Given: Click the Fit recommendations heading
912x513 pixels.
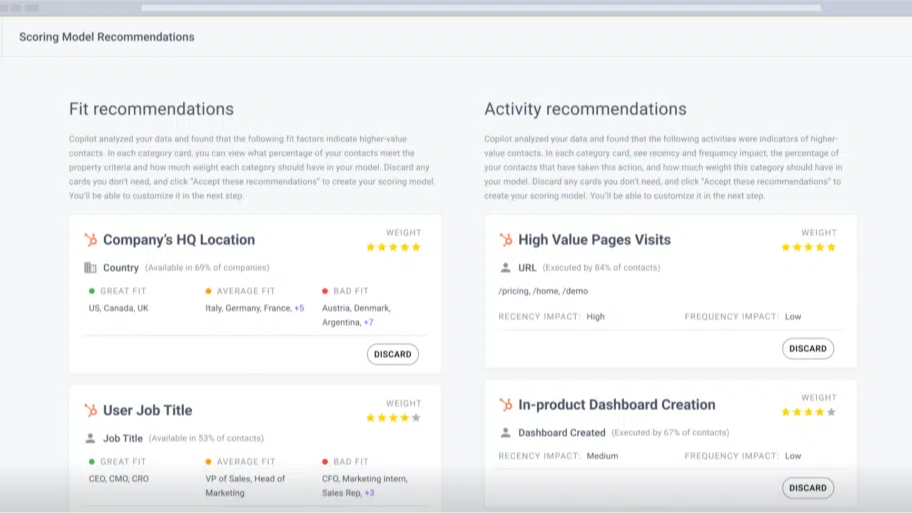Looking at the screenshot, I should point(151,109).
